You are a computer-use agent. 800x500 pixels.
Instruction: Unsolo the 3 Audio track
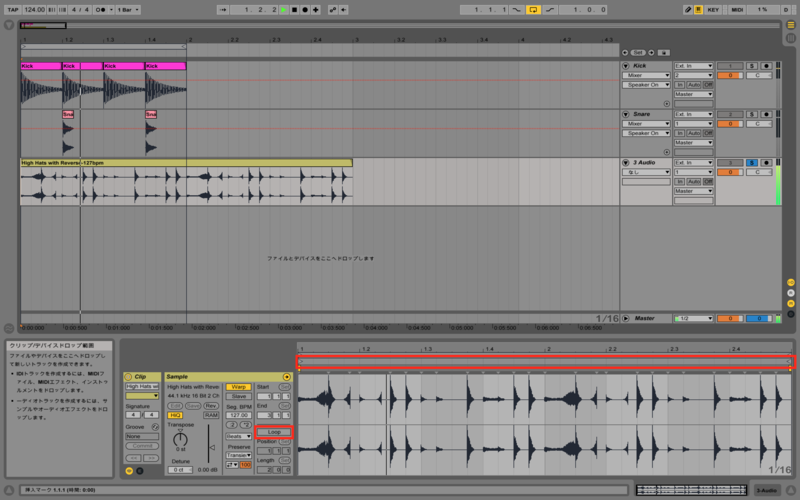tap(752, 163)
